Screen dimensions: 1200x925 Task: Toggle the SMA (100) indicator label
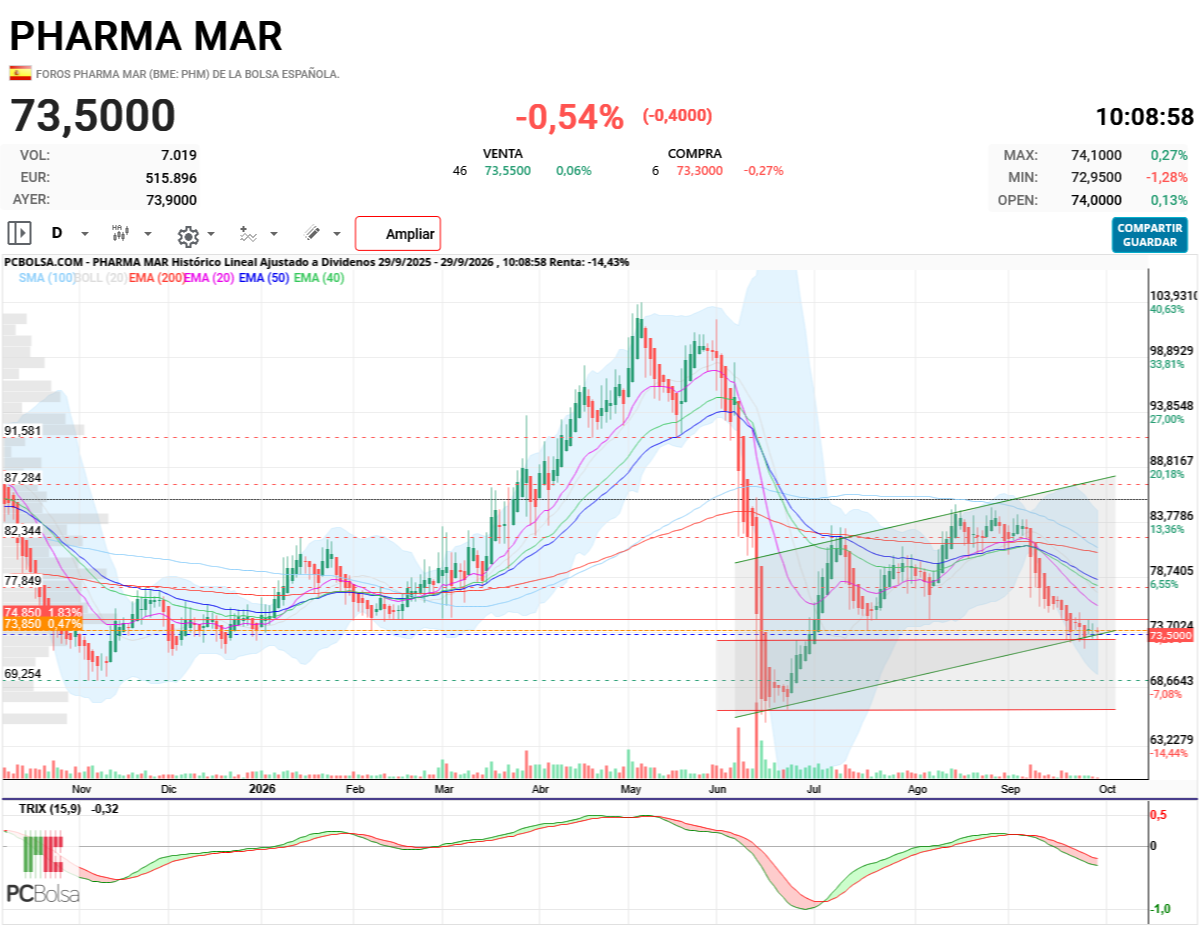click(x=46, y=277)
